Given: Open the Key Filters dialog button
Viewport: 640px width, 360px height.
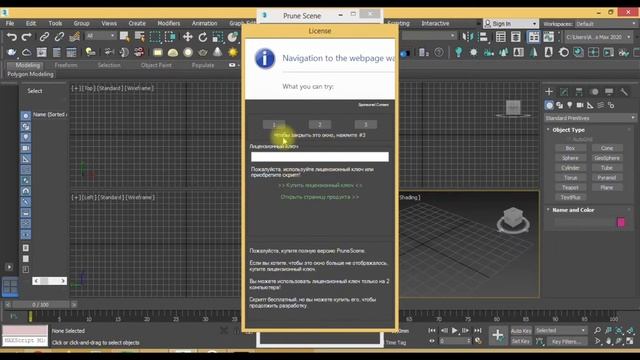Looking at the screenshot, I should [566, 341].
